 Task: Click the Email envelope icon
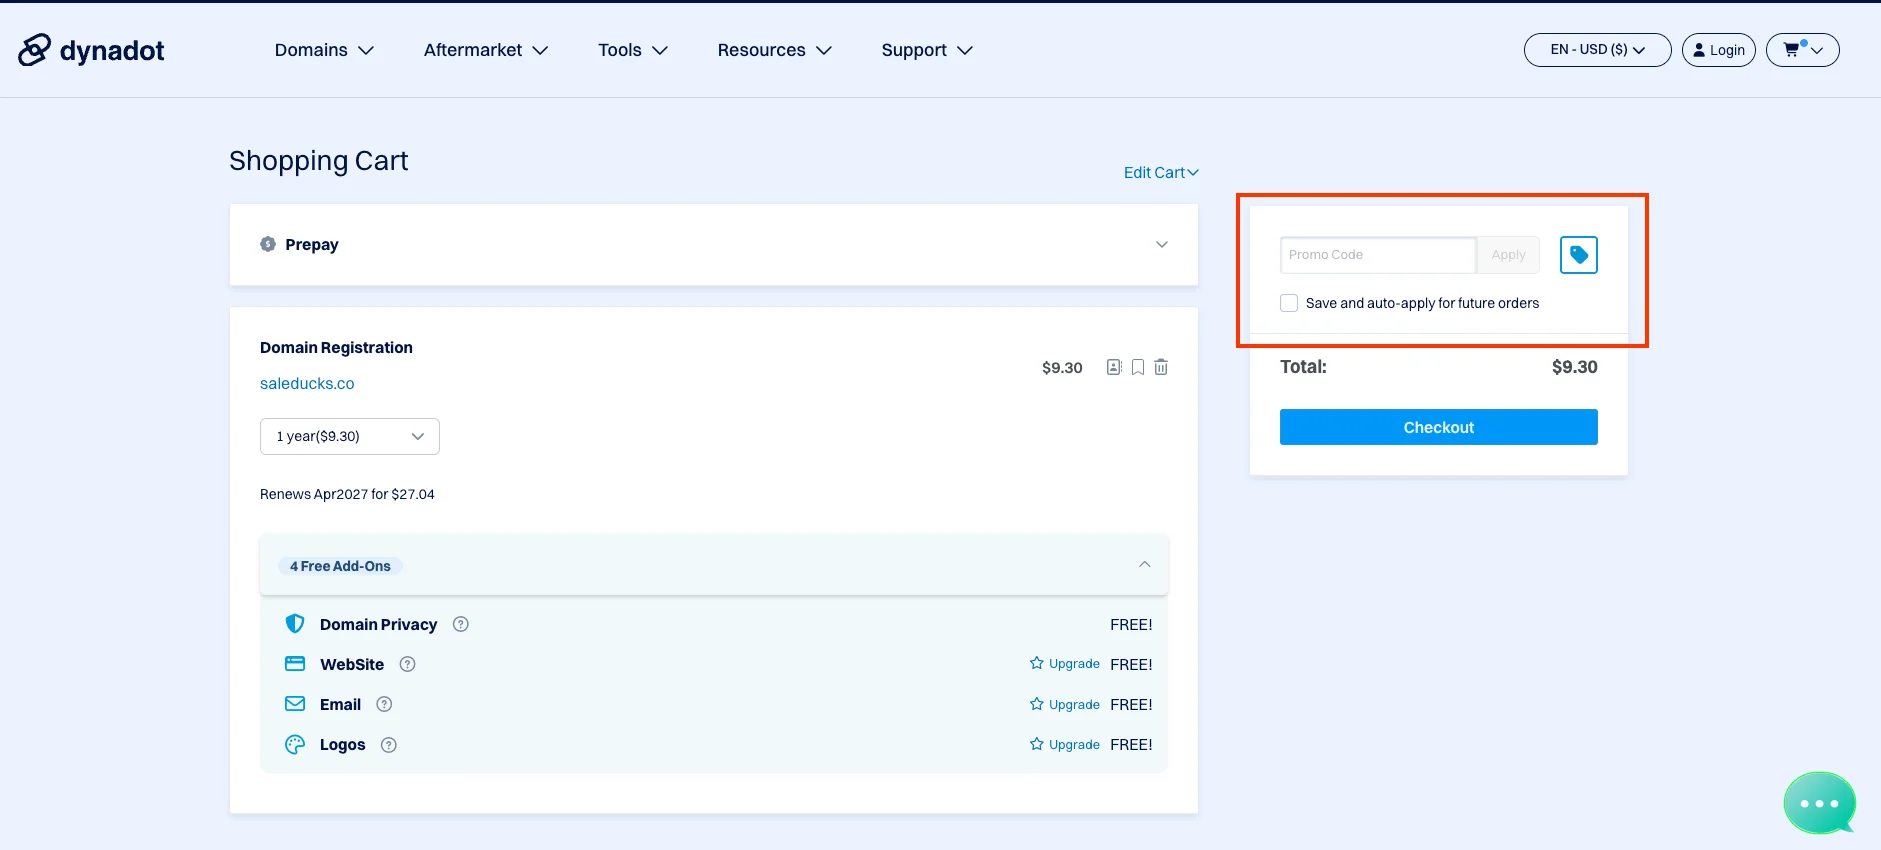coord(295,704)
